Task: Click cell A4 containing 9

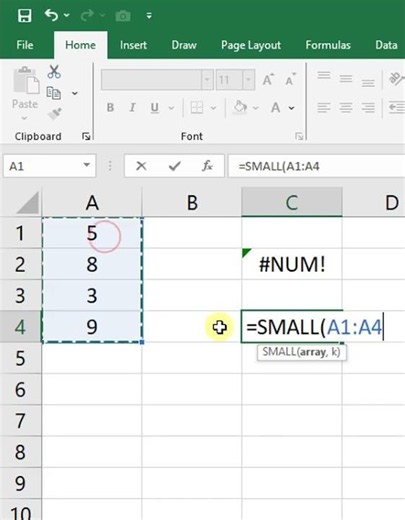Action: [92, 327]
